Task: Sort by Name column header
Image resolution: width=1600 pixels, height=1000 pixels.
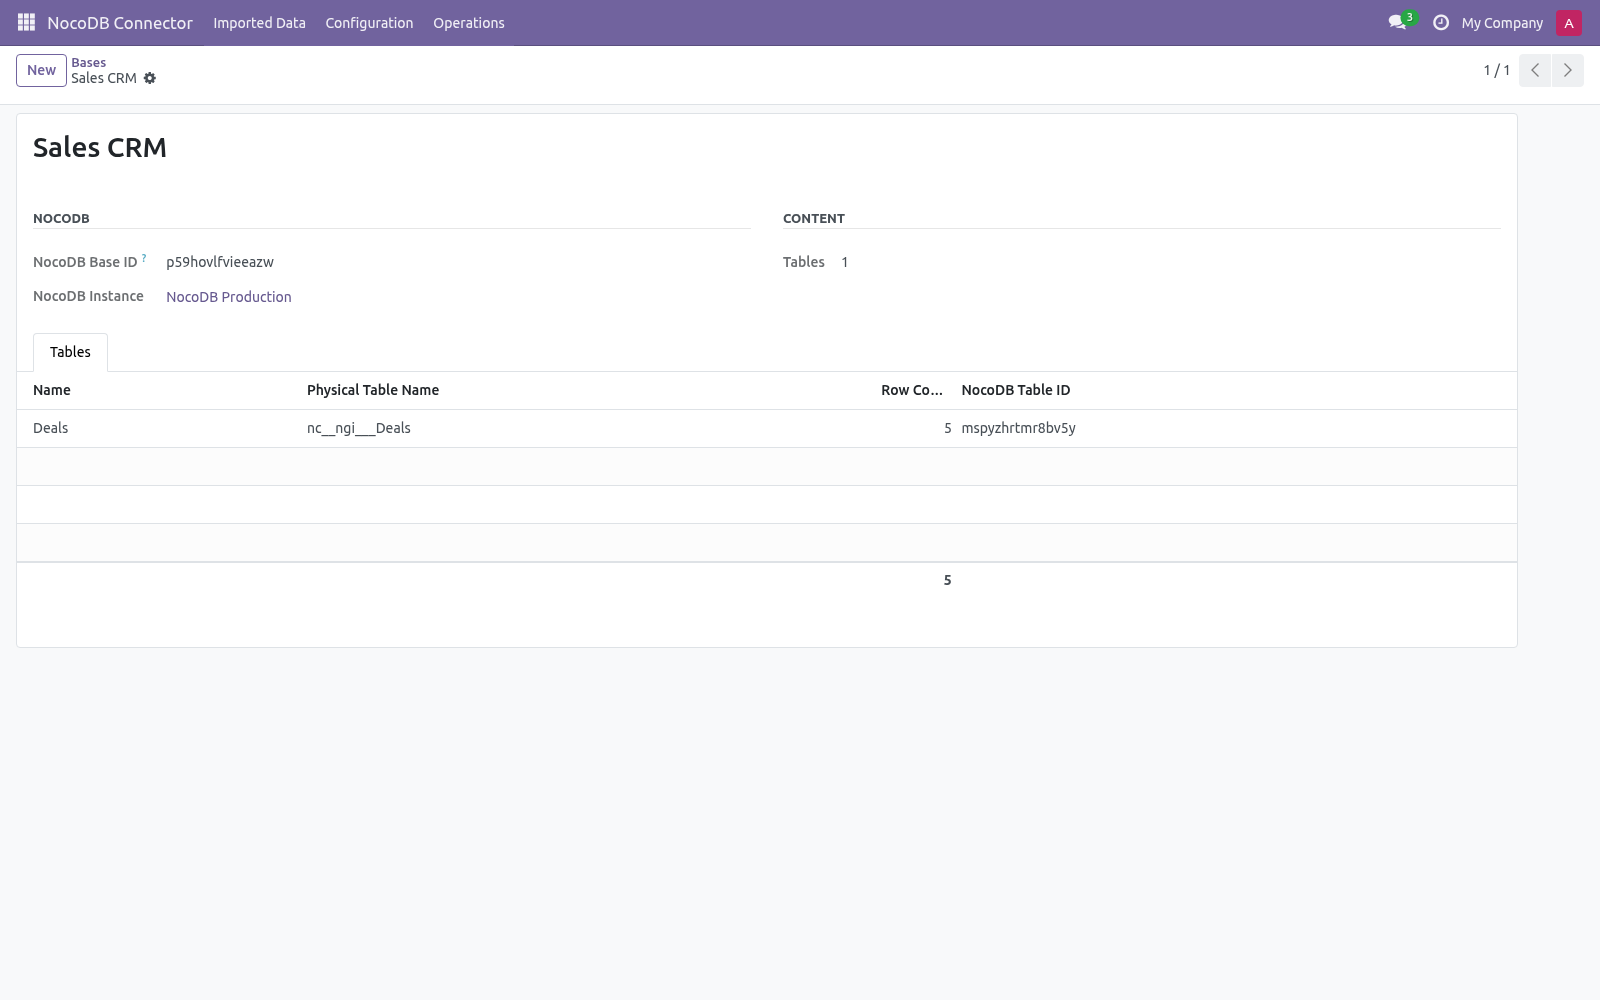Action: 160,390
